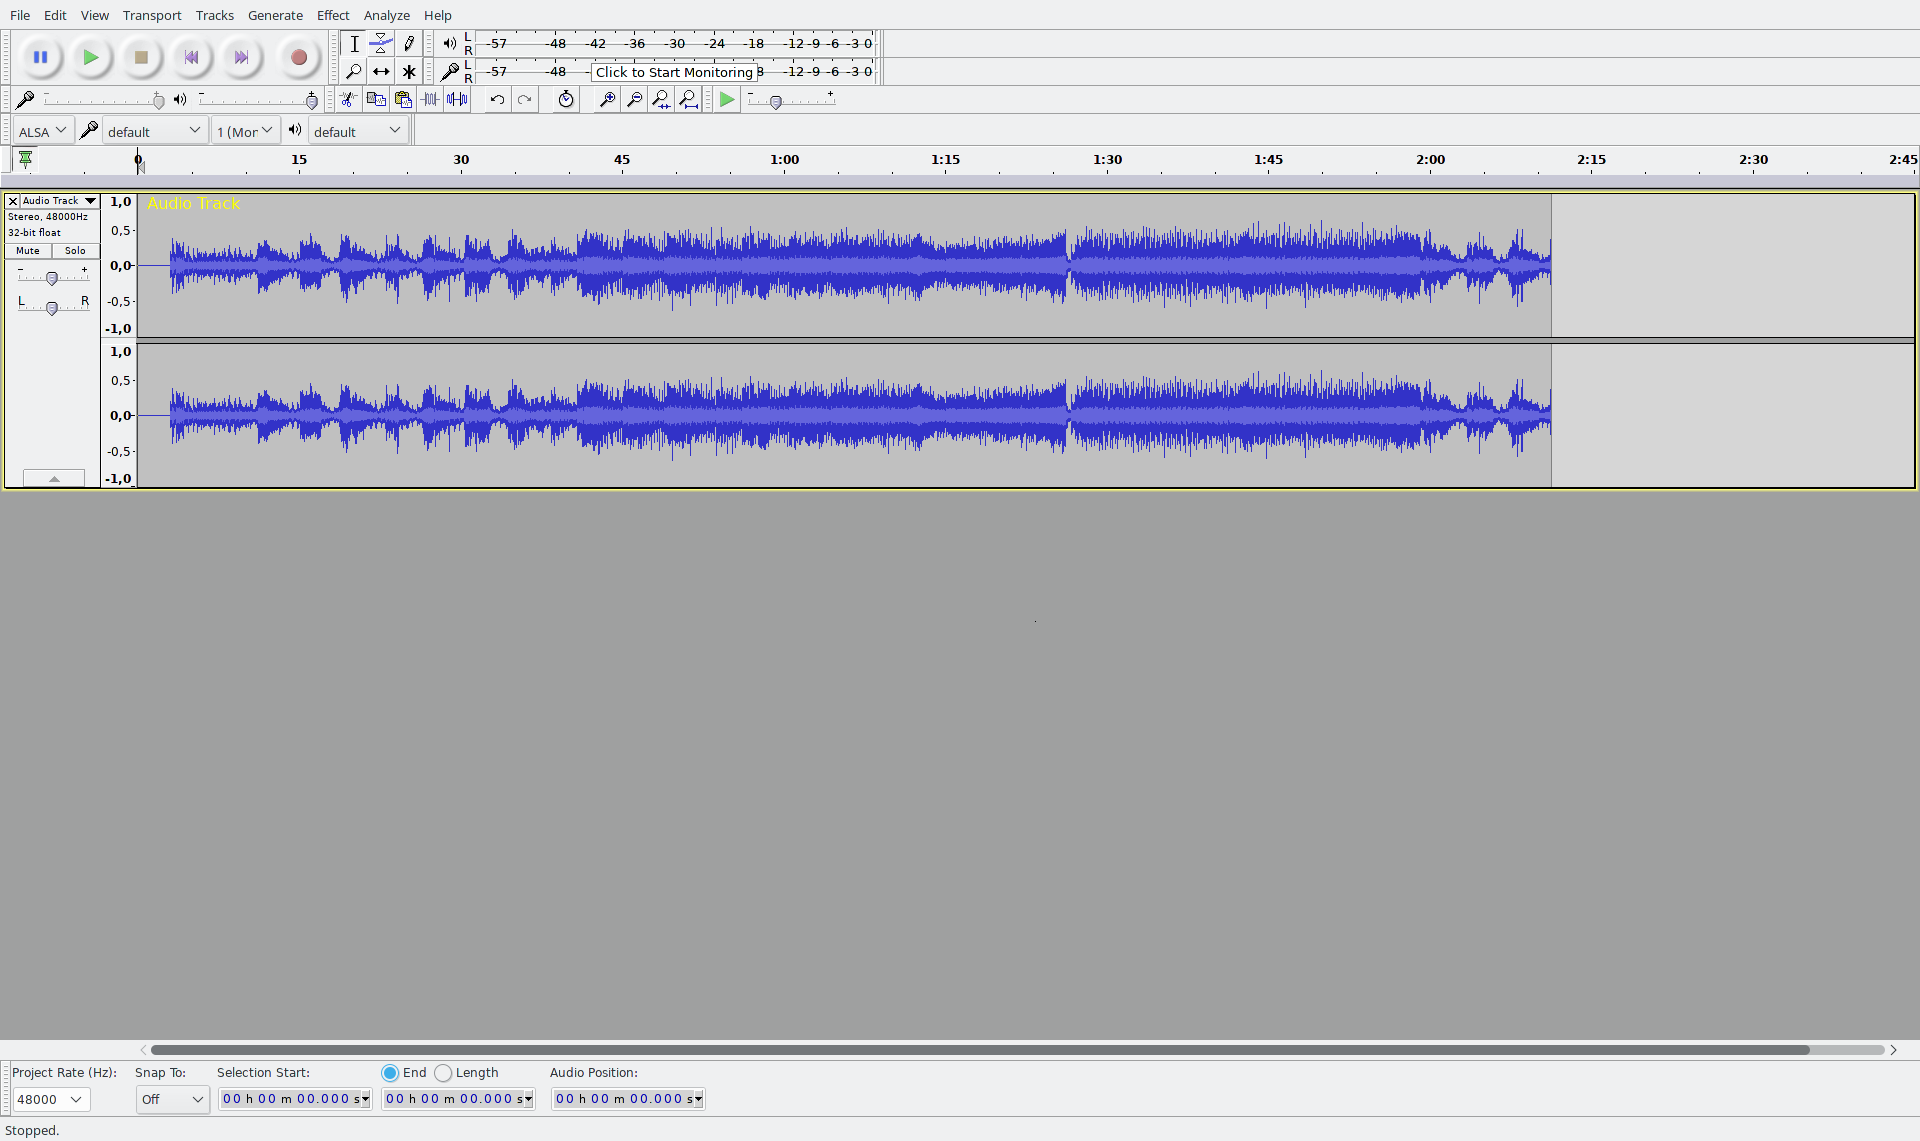Click the recording volume slider

pyautogui.click(x=103, y=99)
